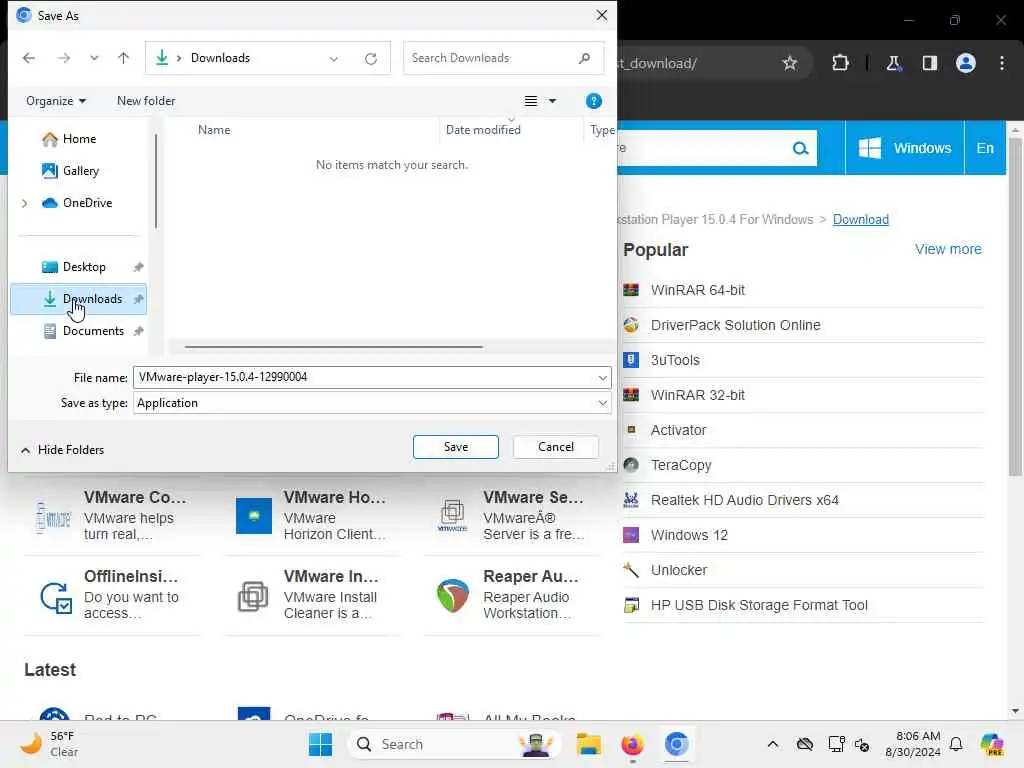Collapse folders with Hide Folders

coord(62,450)
